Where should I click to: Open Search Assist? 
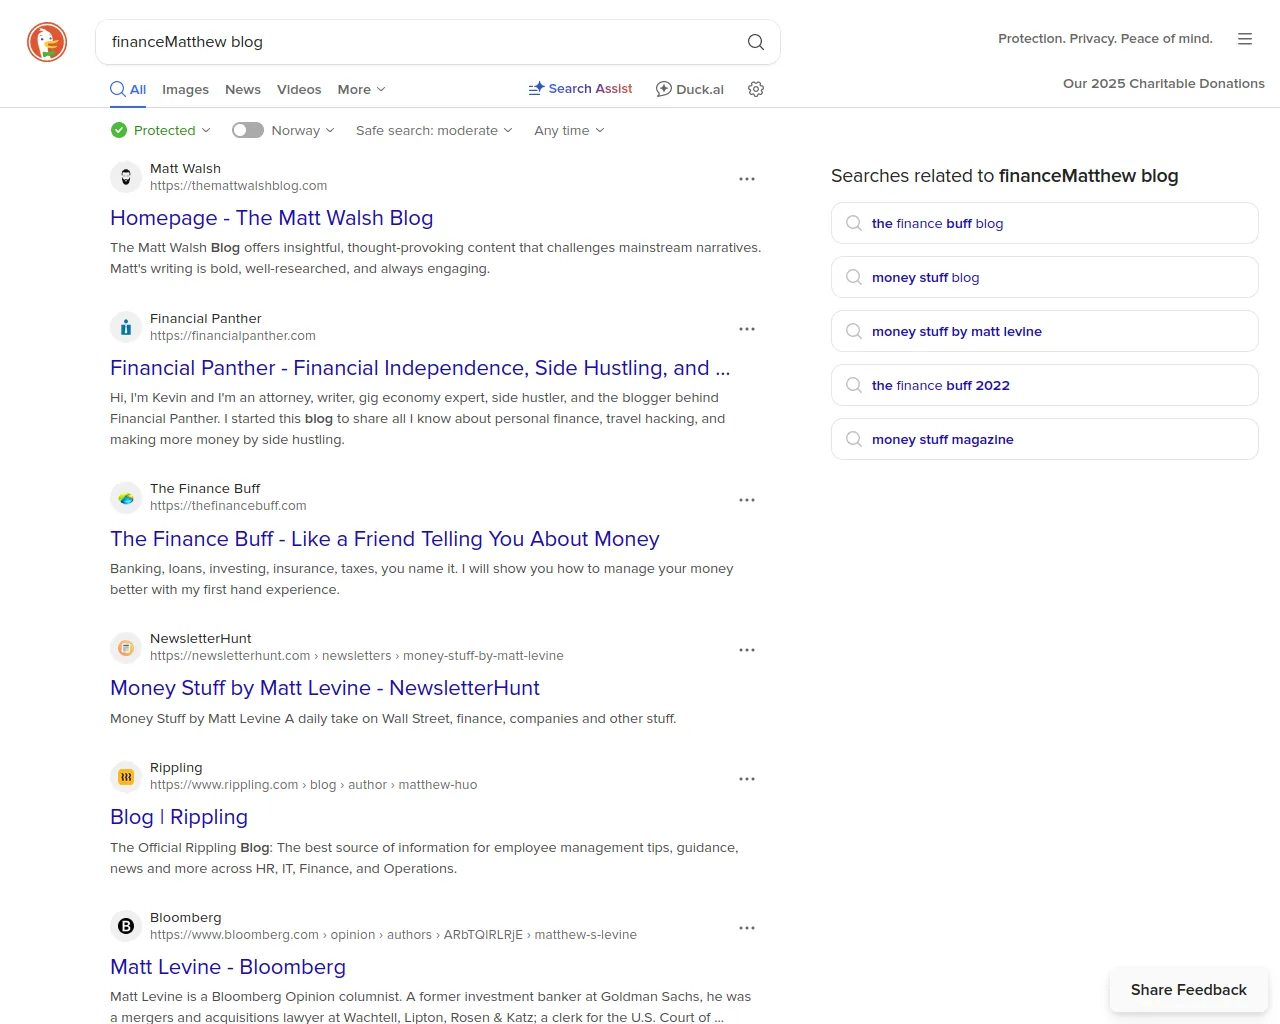point(581,89)
